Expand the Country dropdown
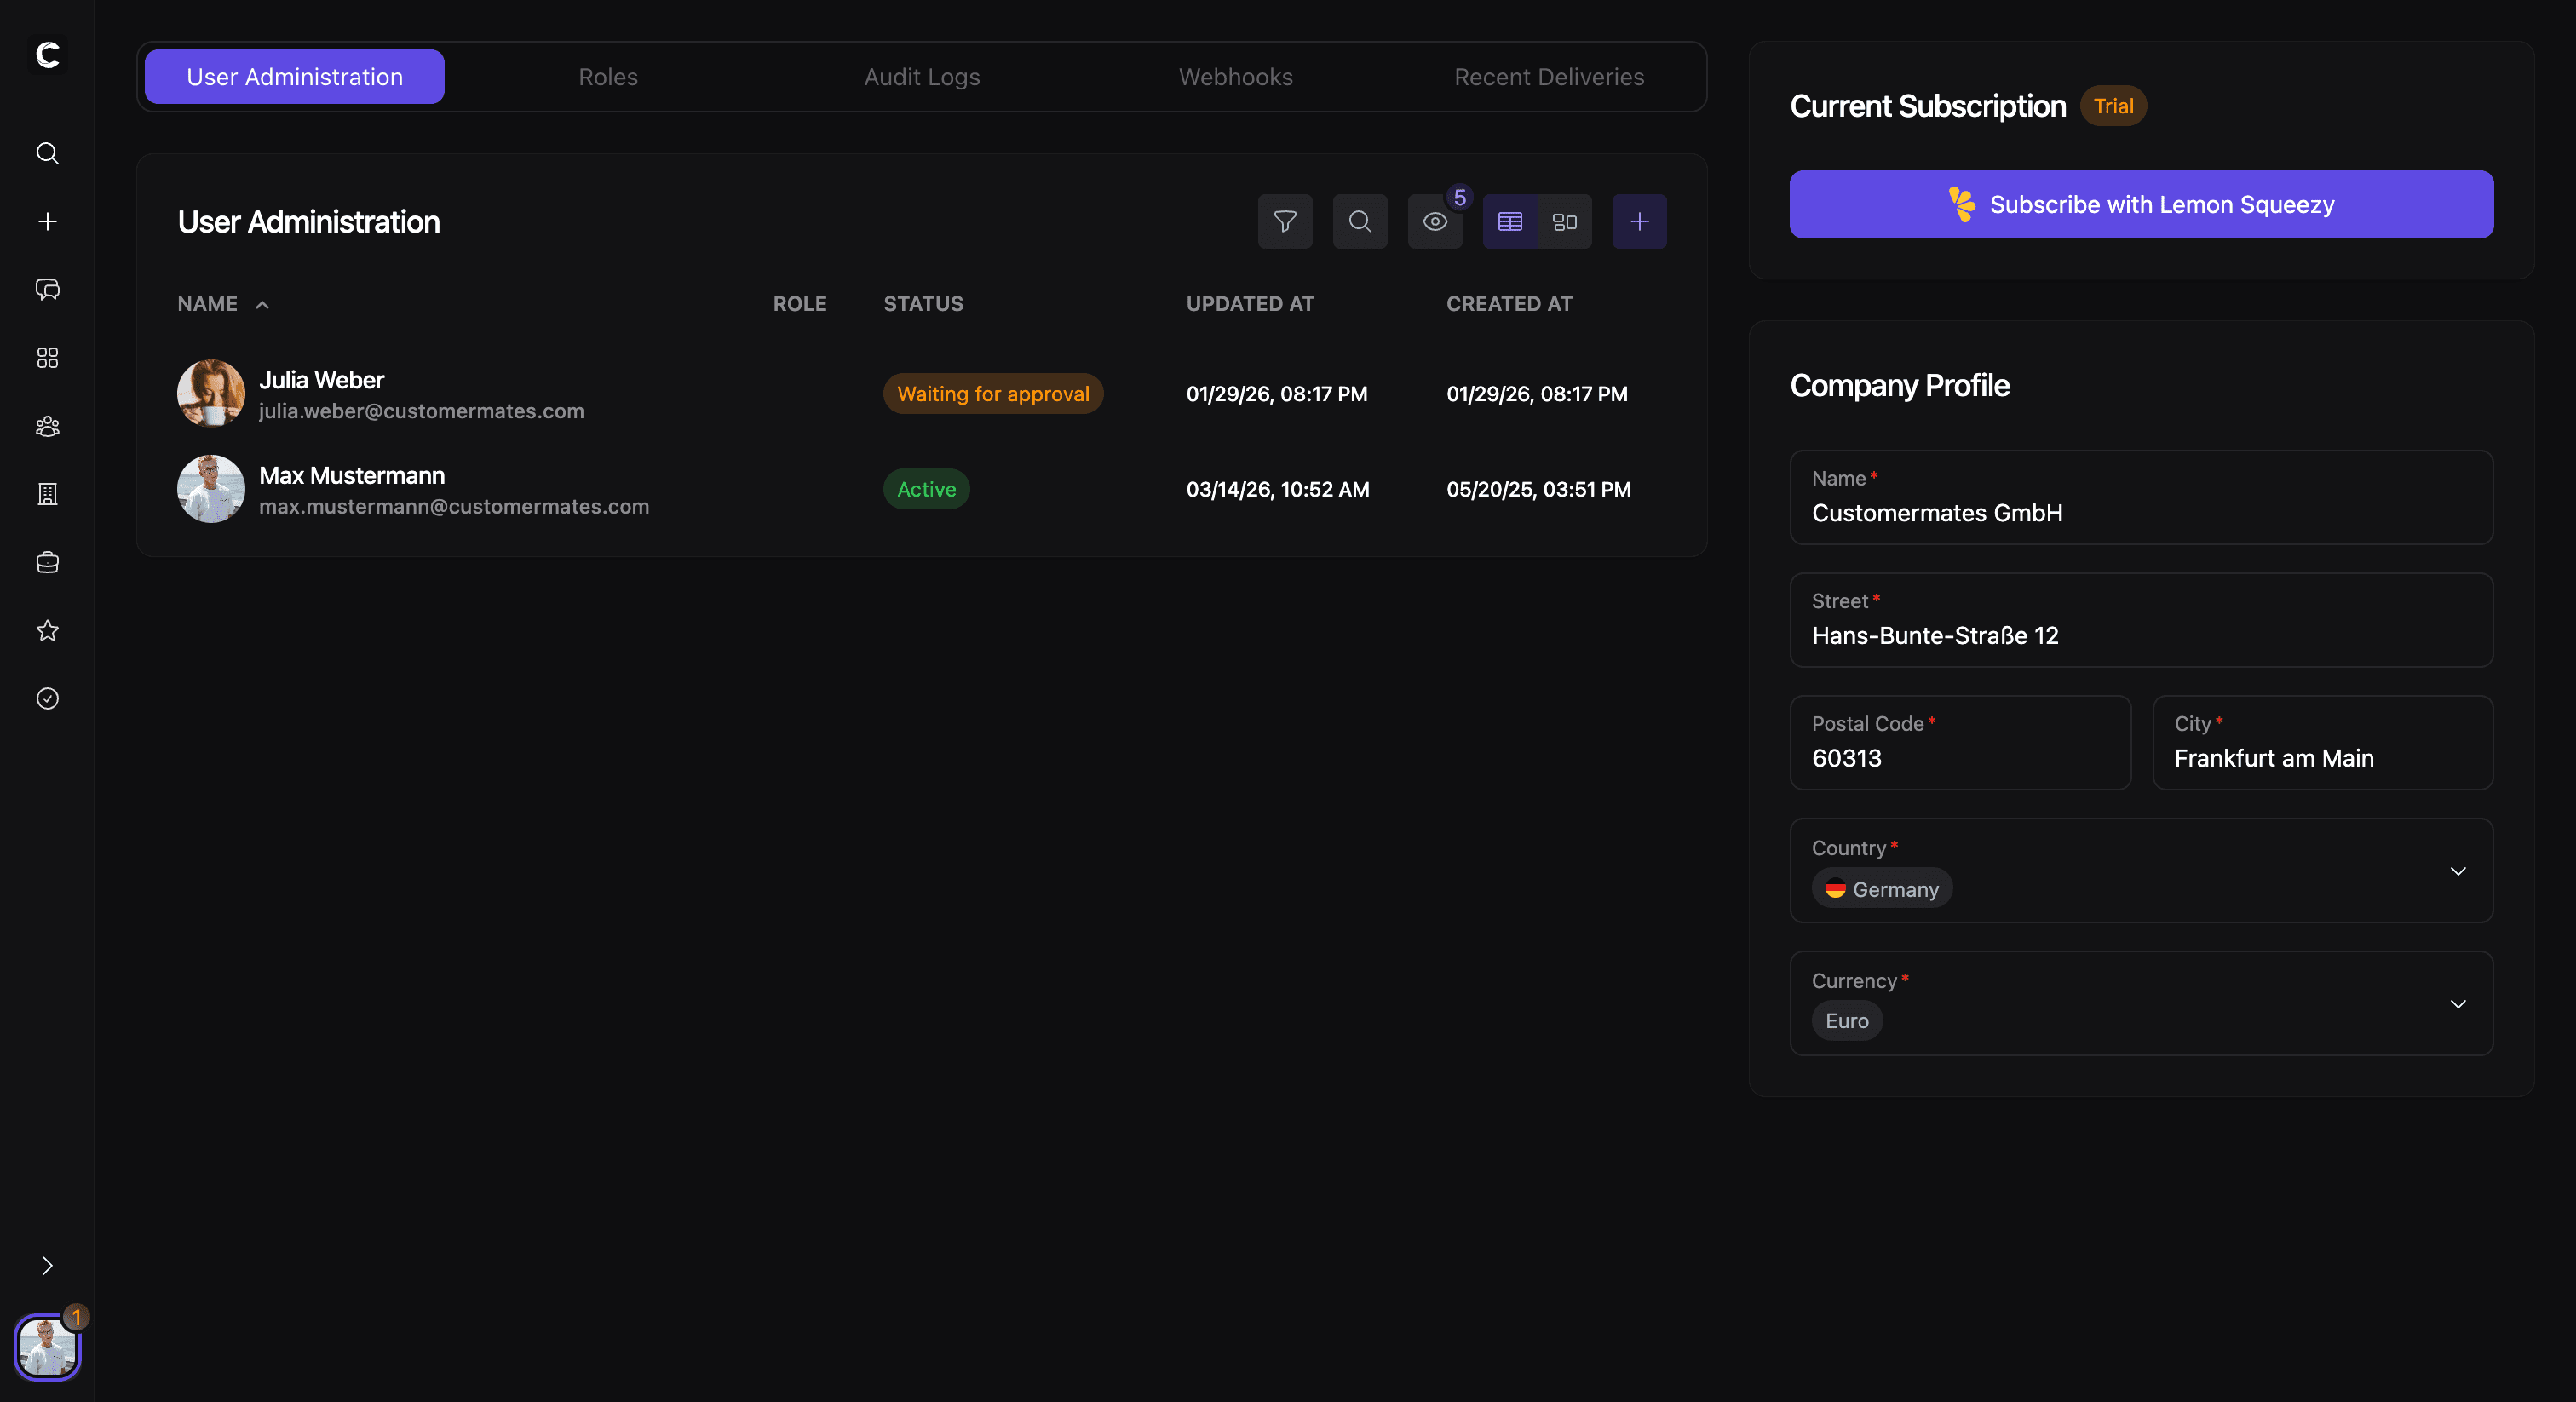The height and width of the screenshot is (1402, 2576). pos(2458,871)
